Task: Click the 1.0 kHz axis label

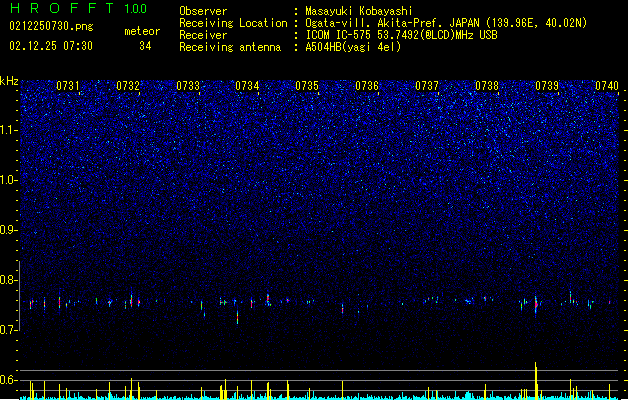Action: 9,180
